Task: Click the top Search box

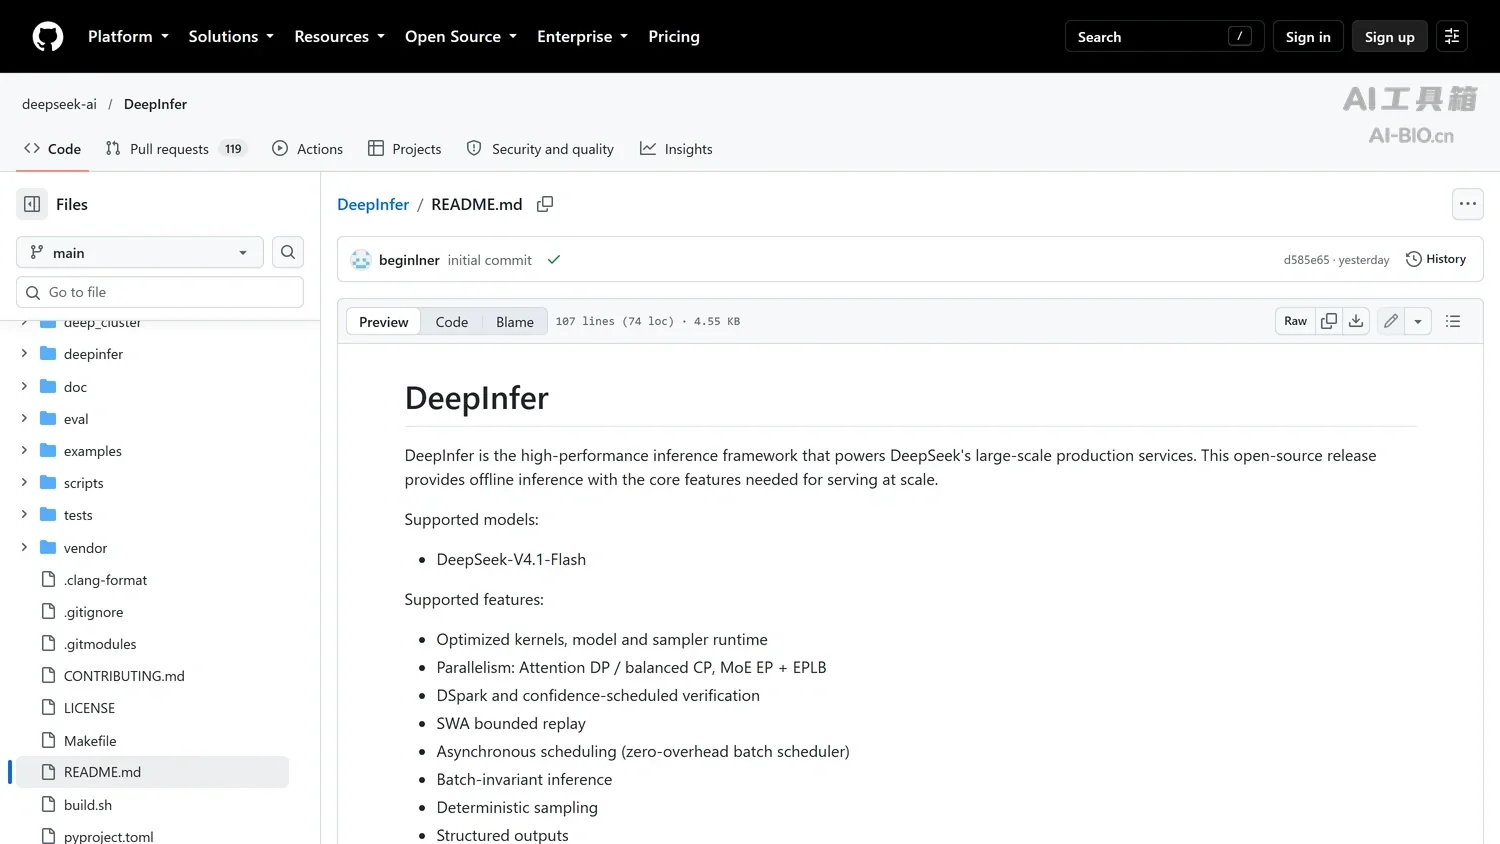Action: tap(1165, 37)
